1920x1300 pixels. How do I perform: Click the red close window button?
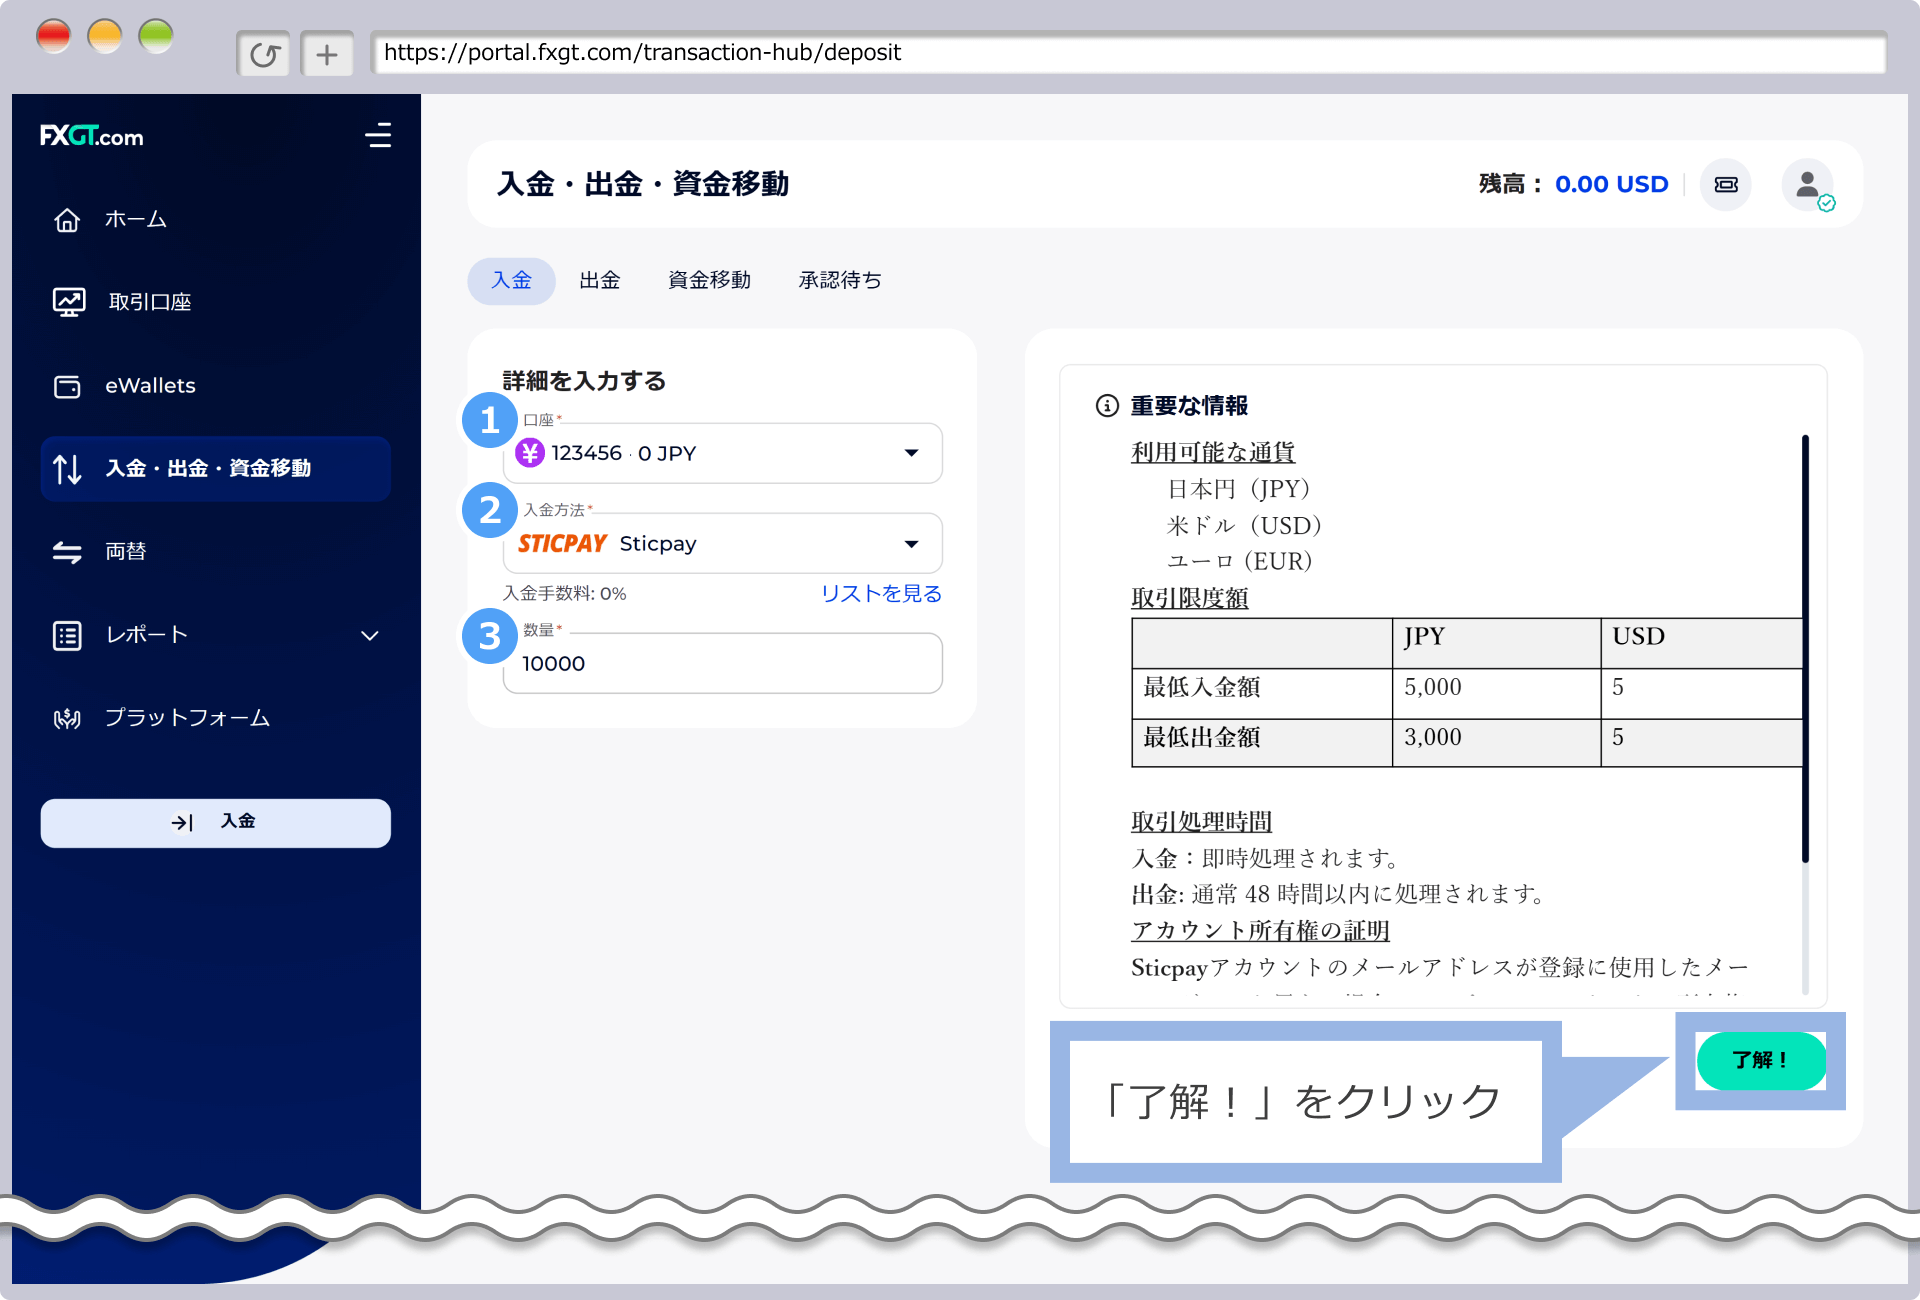coord(53,36)
